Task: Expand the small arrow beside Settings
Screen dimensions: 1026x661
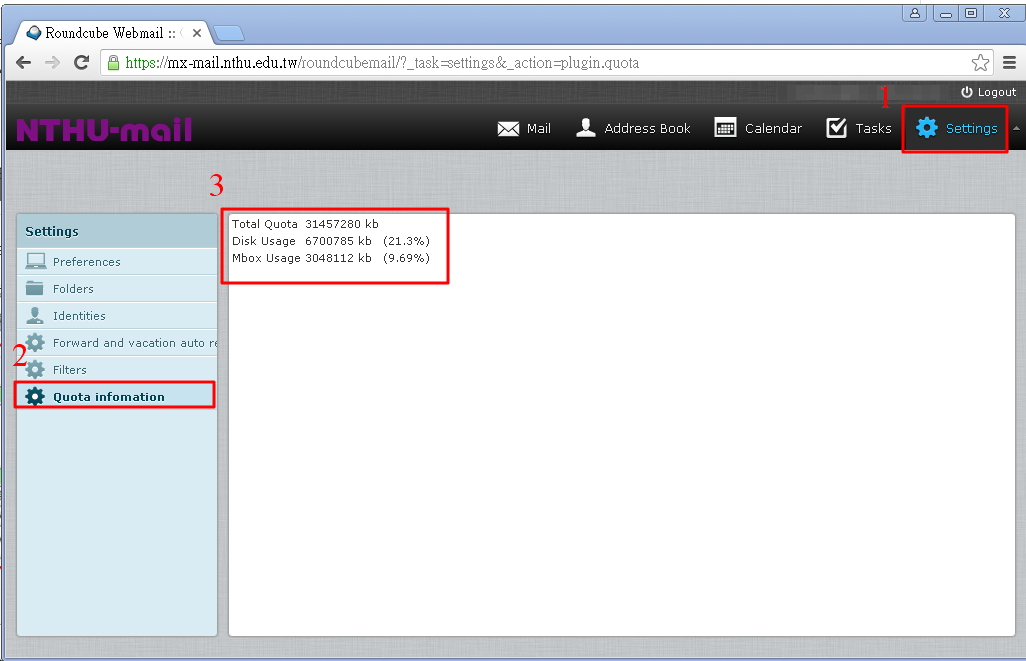Action: tap(1016, 129)
